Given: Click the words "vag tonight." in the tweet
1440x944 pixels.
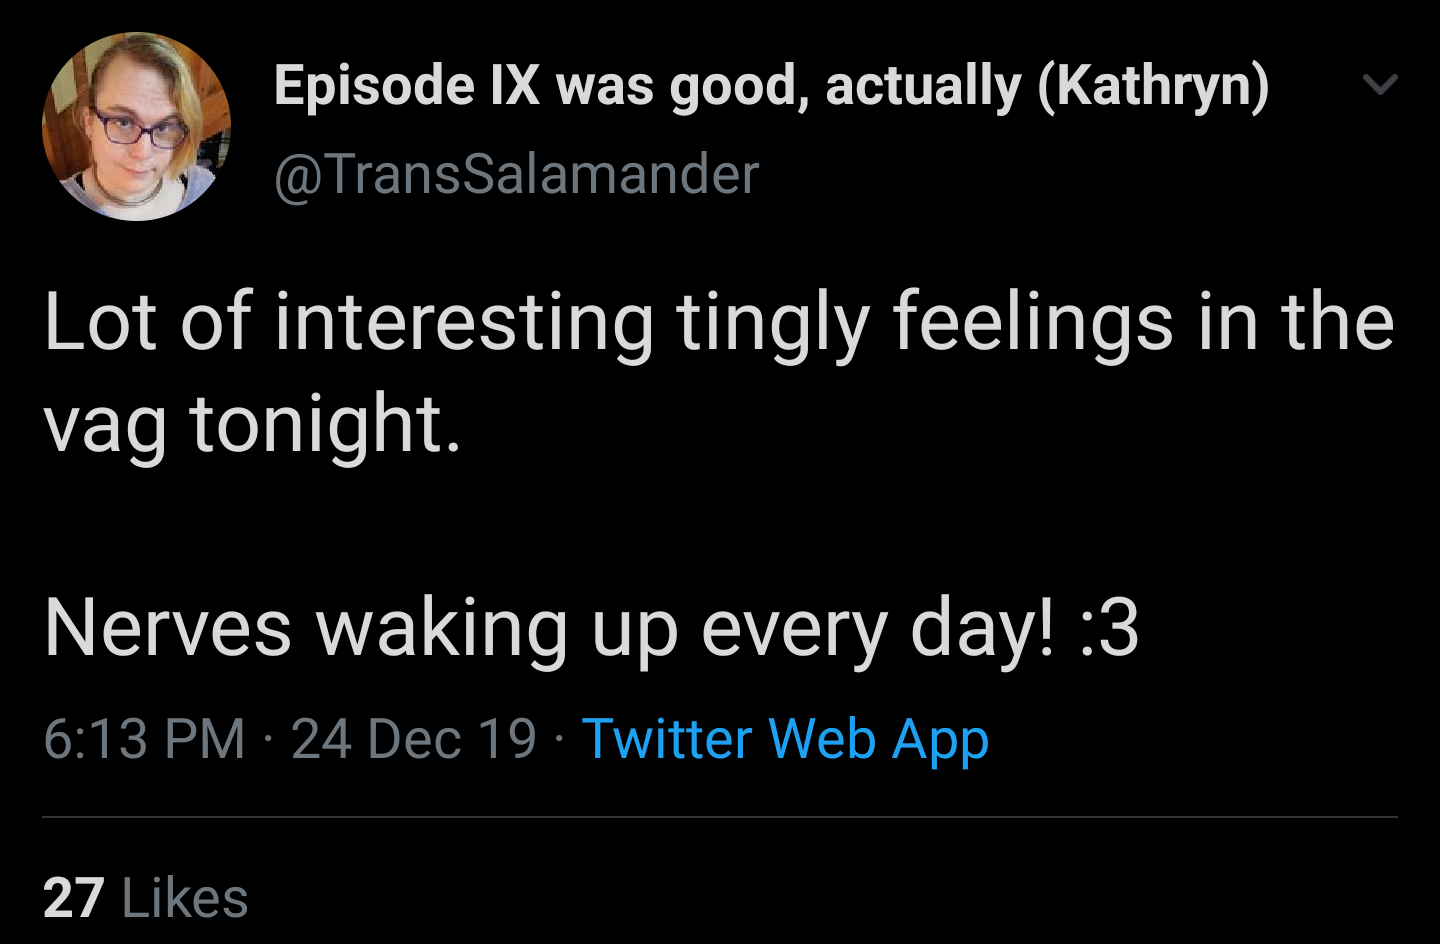Looking at the screenshot, I should 253,424.
